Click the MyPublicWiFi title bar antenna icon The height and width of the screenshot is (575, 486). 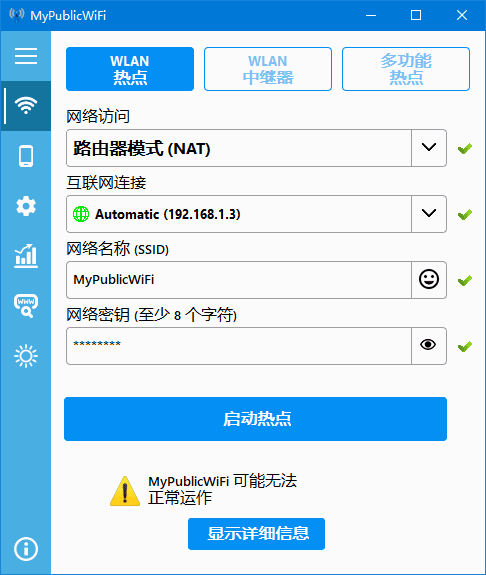click(17, 15)
